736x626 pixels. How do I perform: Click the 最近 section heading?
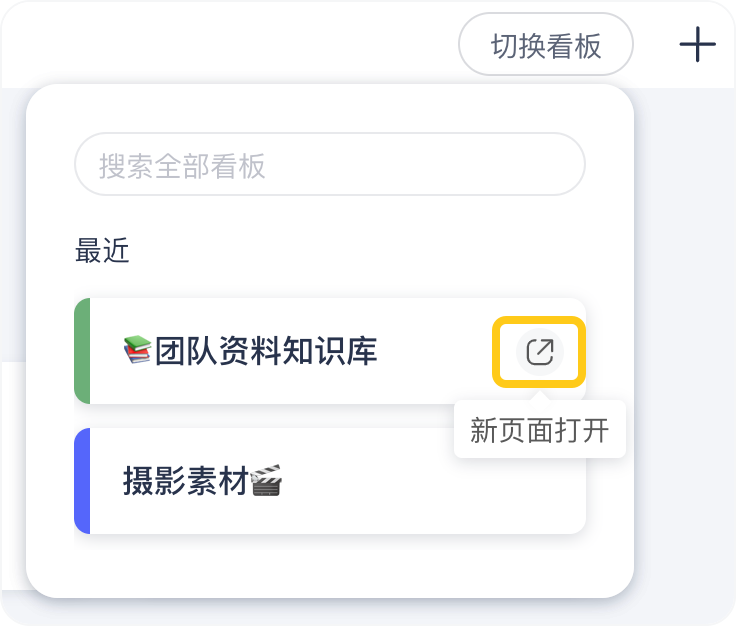point(102,251)
